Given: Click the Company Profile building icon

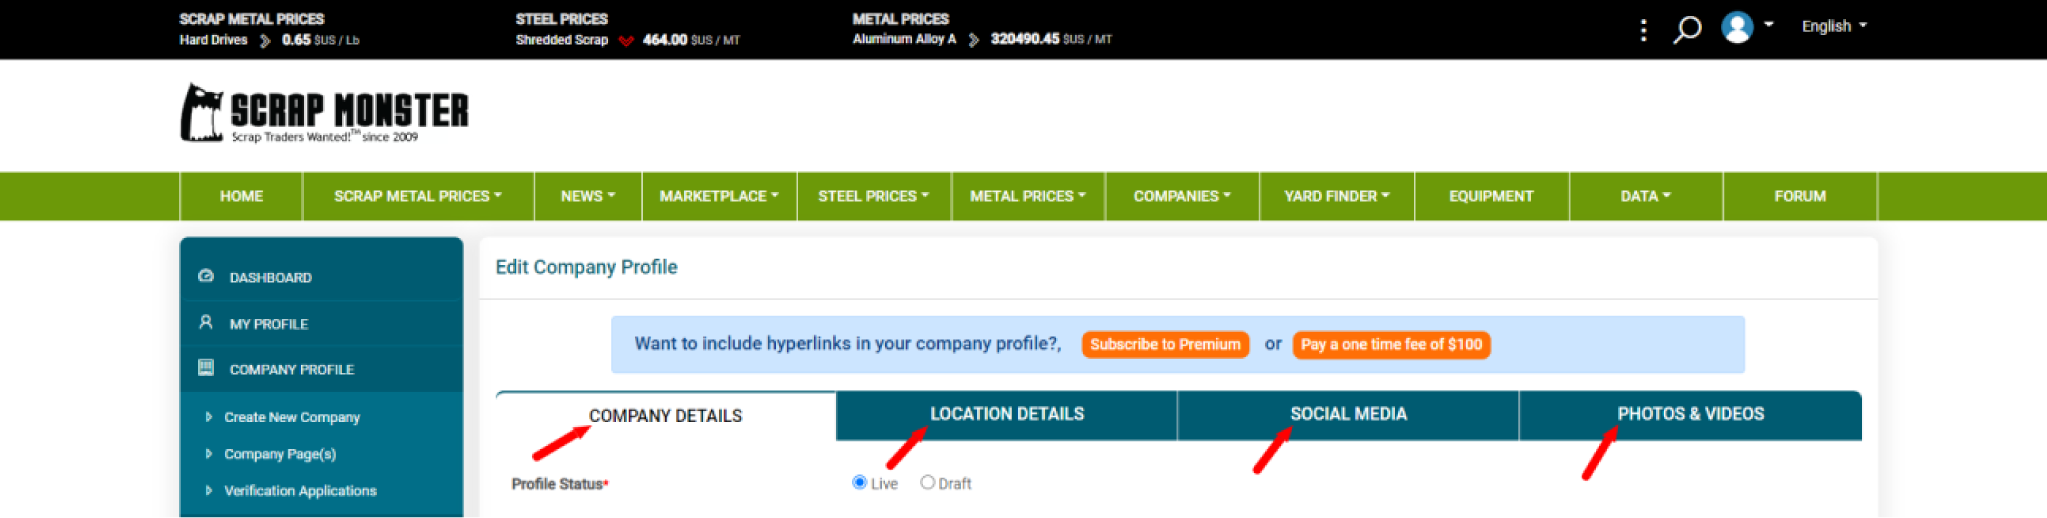Looking at the screenshot, I should click(206, 368).
